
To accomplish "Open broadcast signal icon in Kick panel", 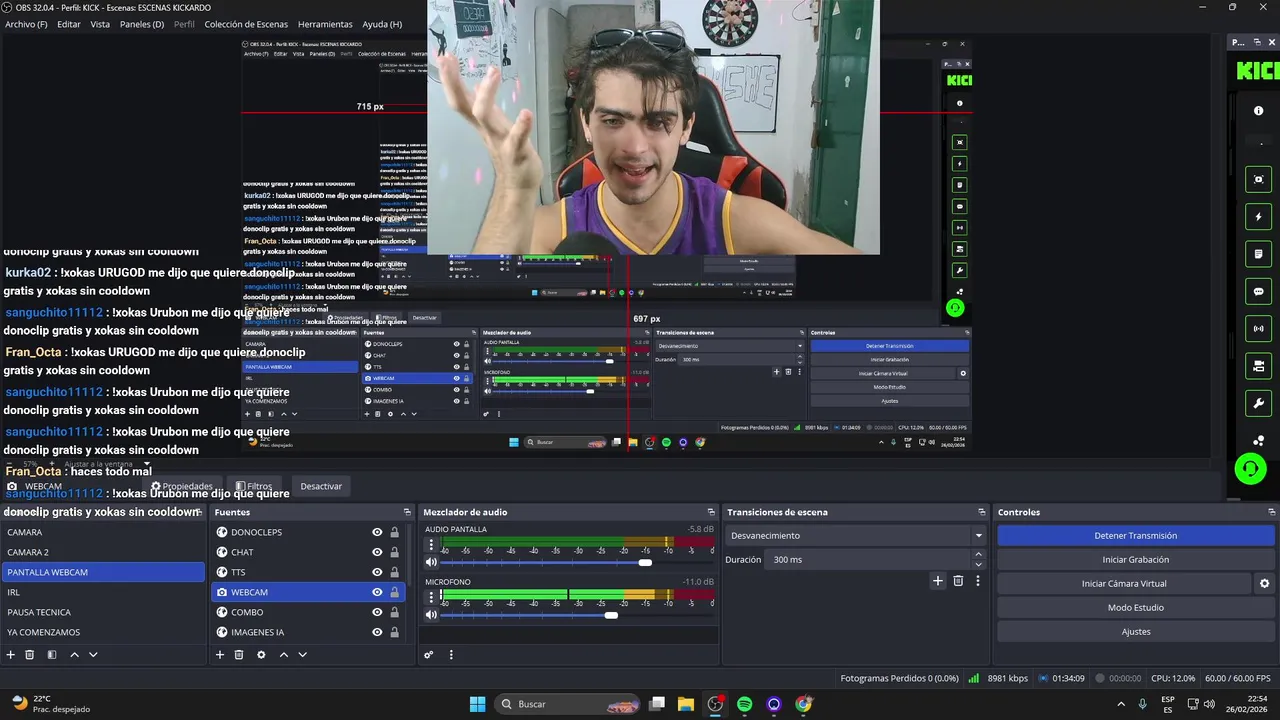I will 1259,329.
